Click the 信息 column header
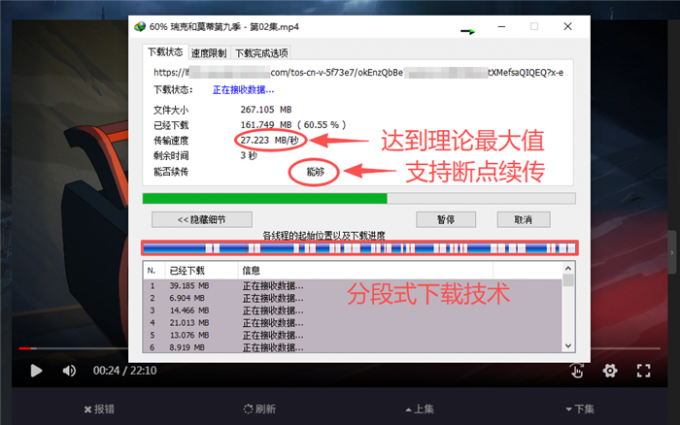680x425 pixels. [365, 271]
